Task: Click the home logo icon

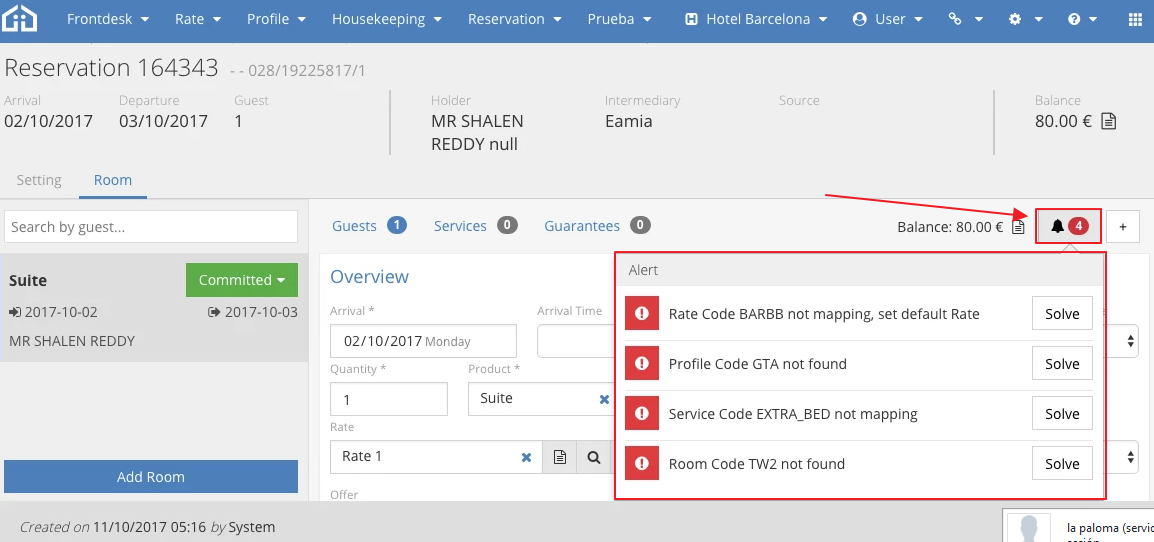Action: (20, 19)
